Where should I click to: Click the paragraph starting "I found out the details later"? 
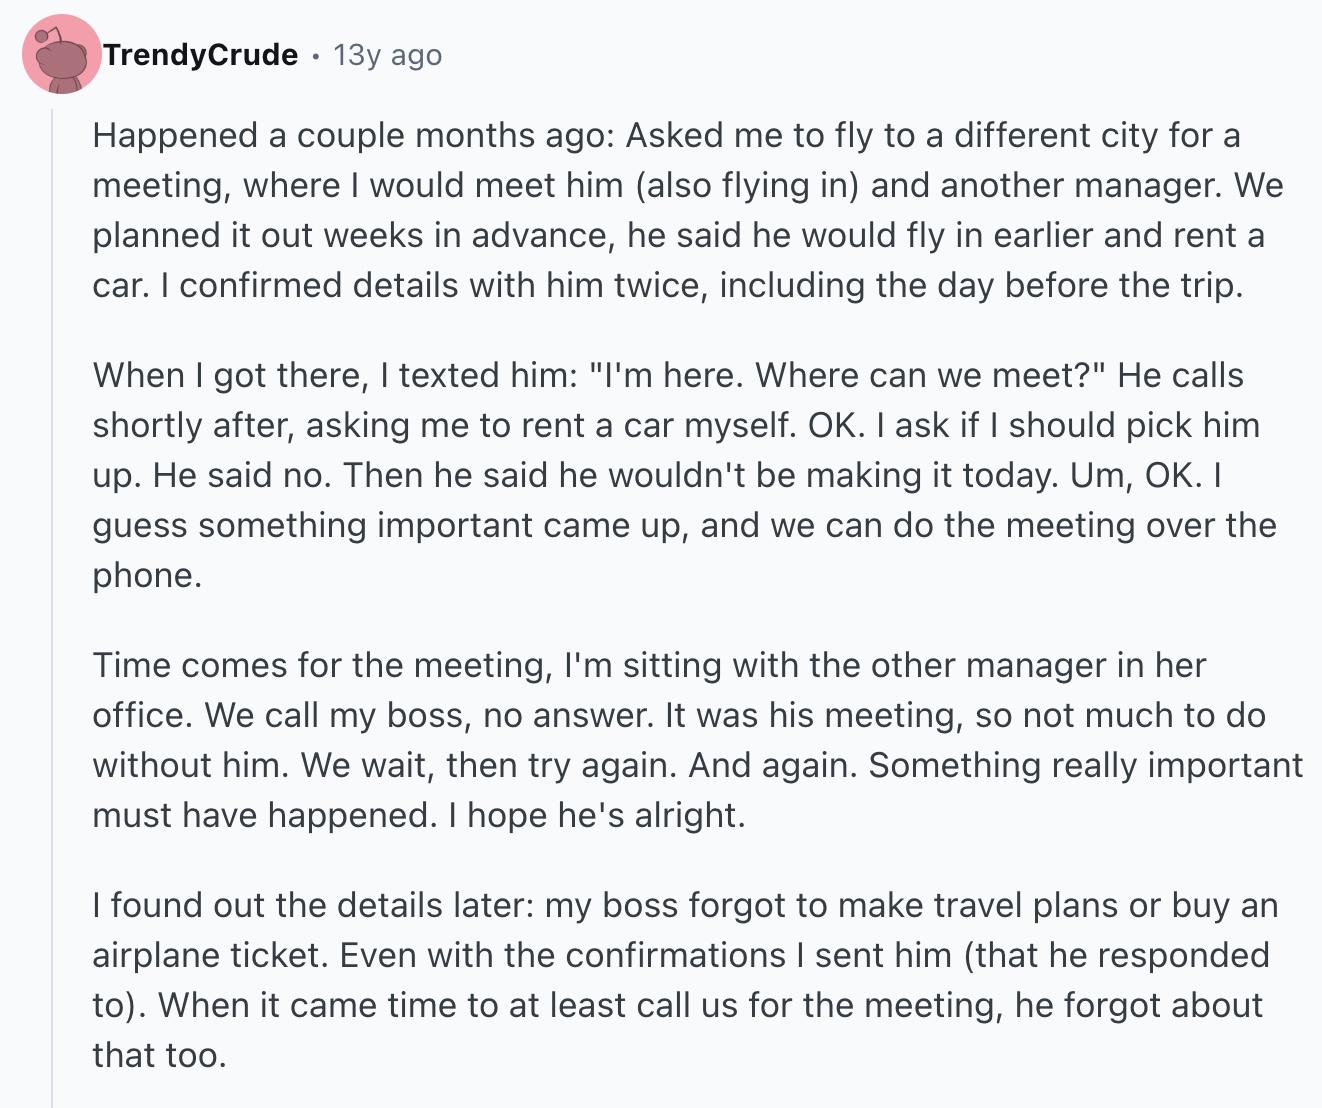680,980
